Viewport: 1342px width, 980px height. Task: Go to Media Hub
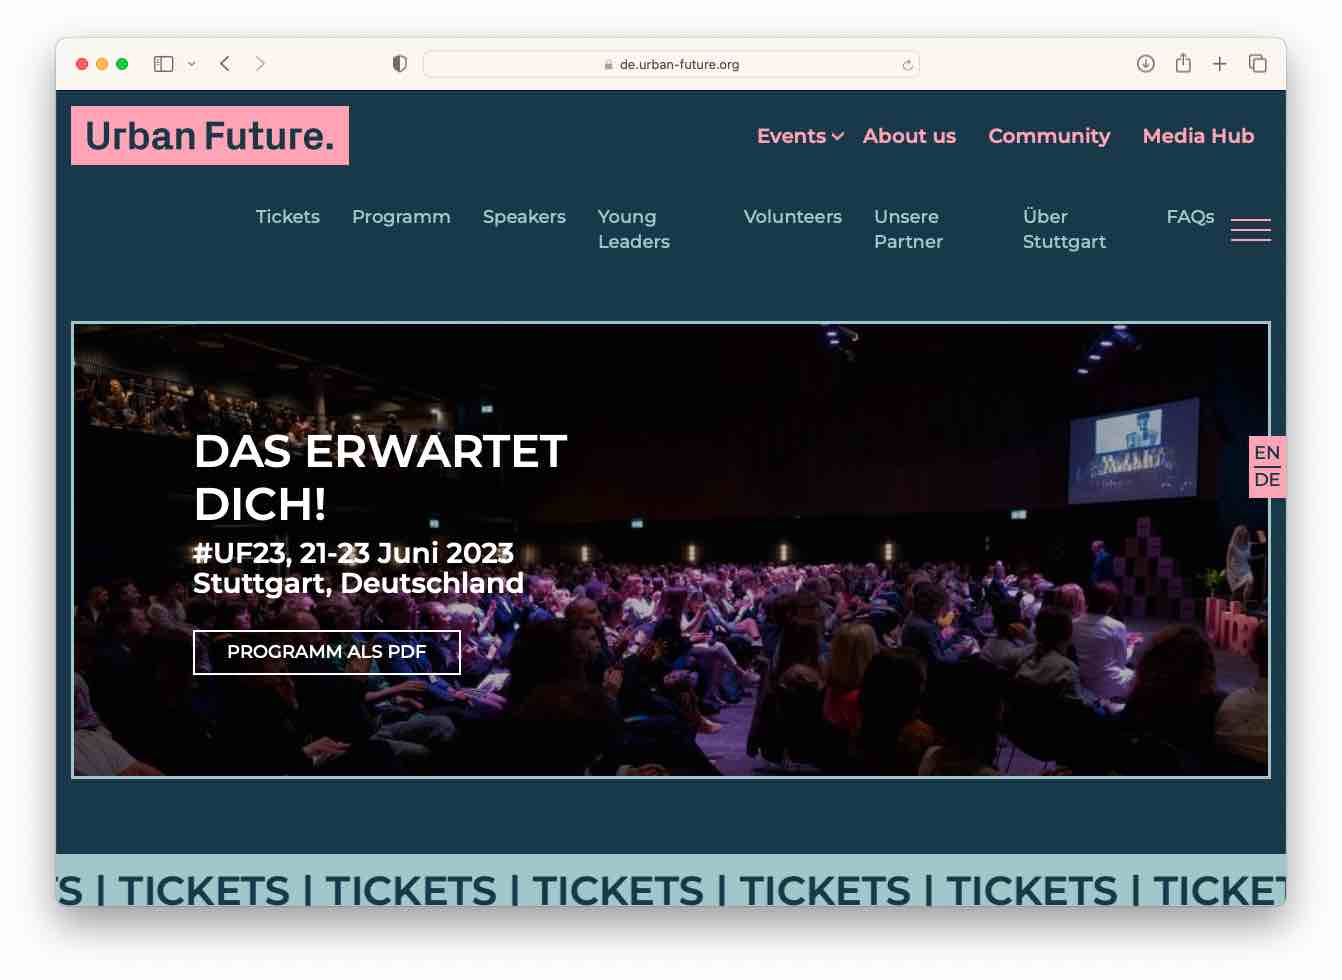tap(1198, 136)
